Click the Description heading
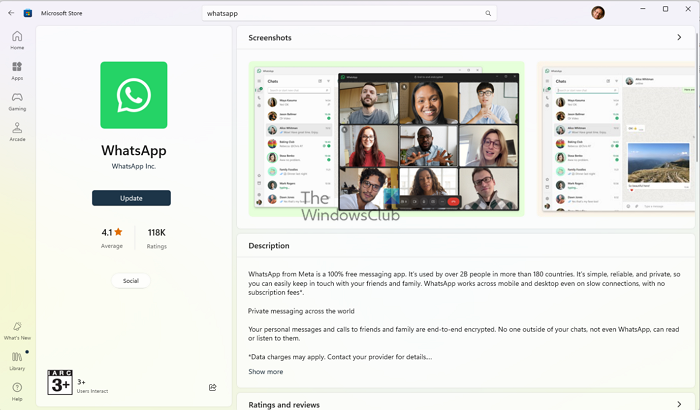 tap(269, 246)
